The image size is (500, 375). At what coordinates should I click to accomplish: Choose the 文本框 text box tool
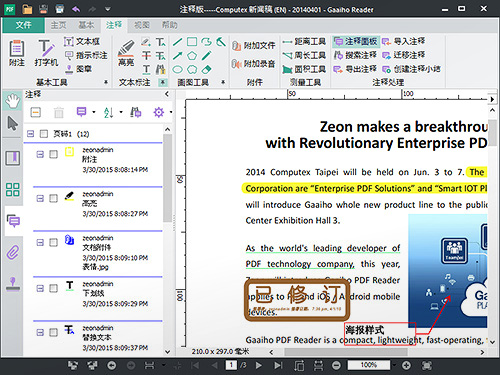pyautogui.click(x=82, y=41)
